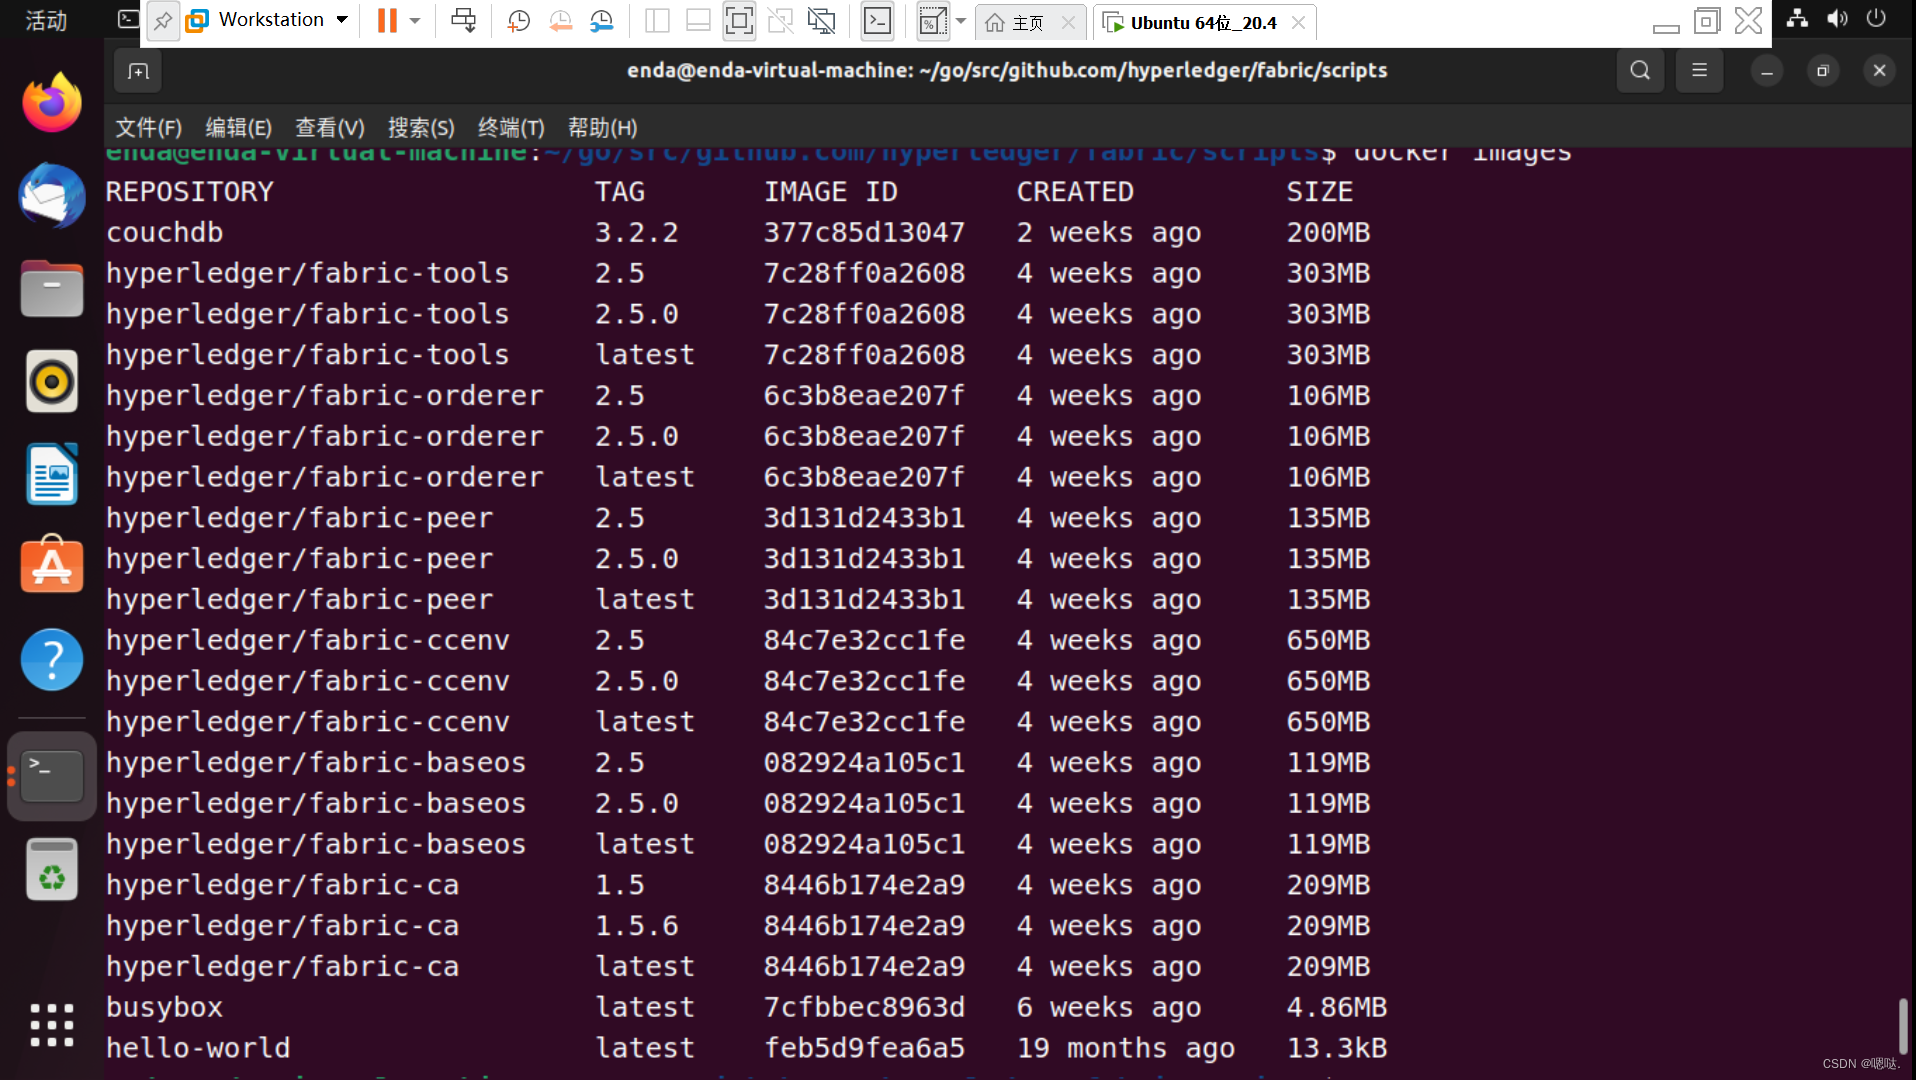Open a new terminal tab with the plus icon
The width and height of the screenshot is (1916, 1080).
click(138, 71)
